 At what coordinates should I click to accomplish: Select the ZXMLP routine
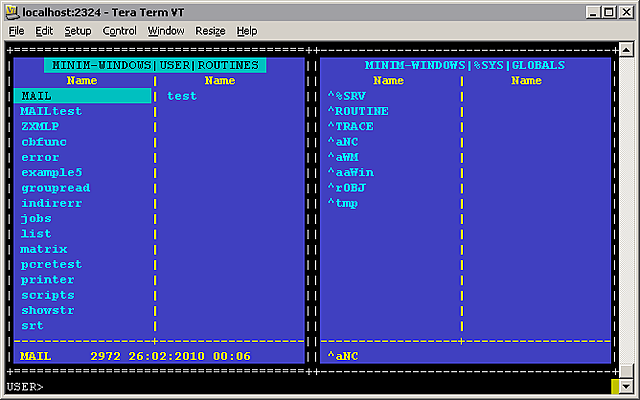pyautogui.click(x=40, y=127)
